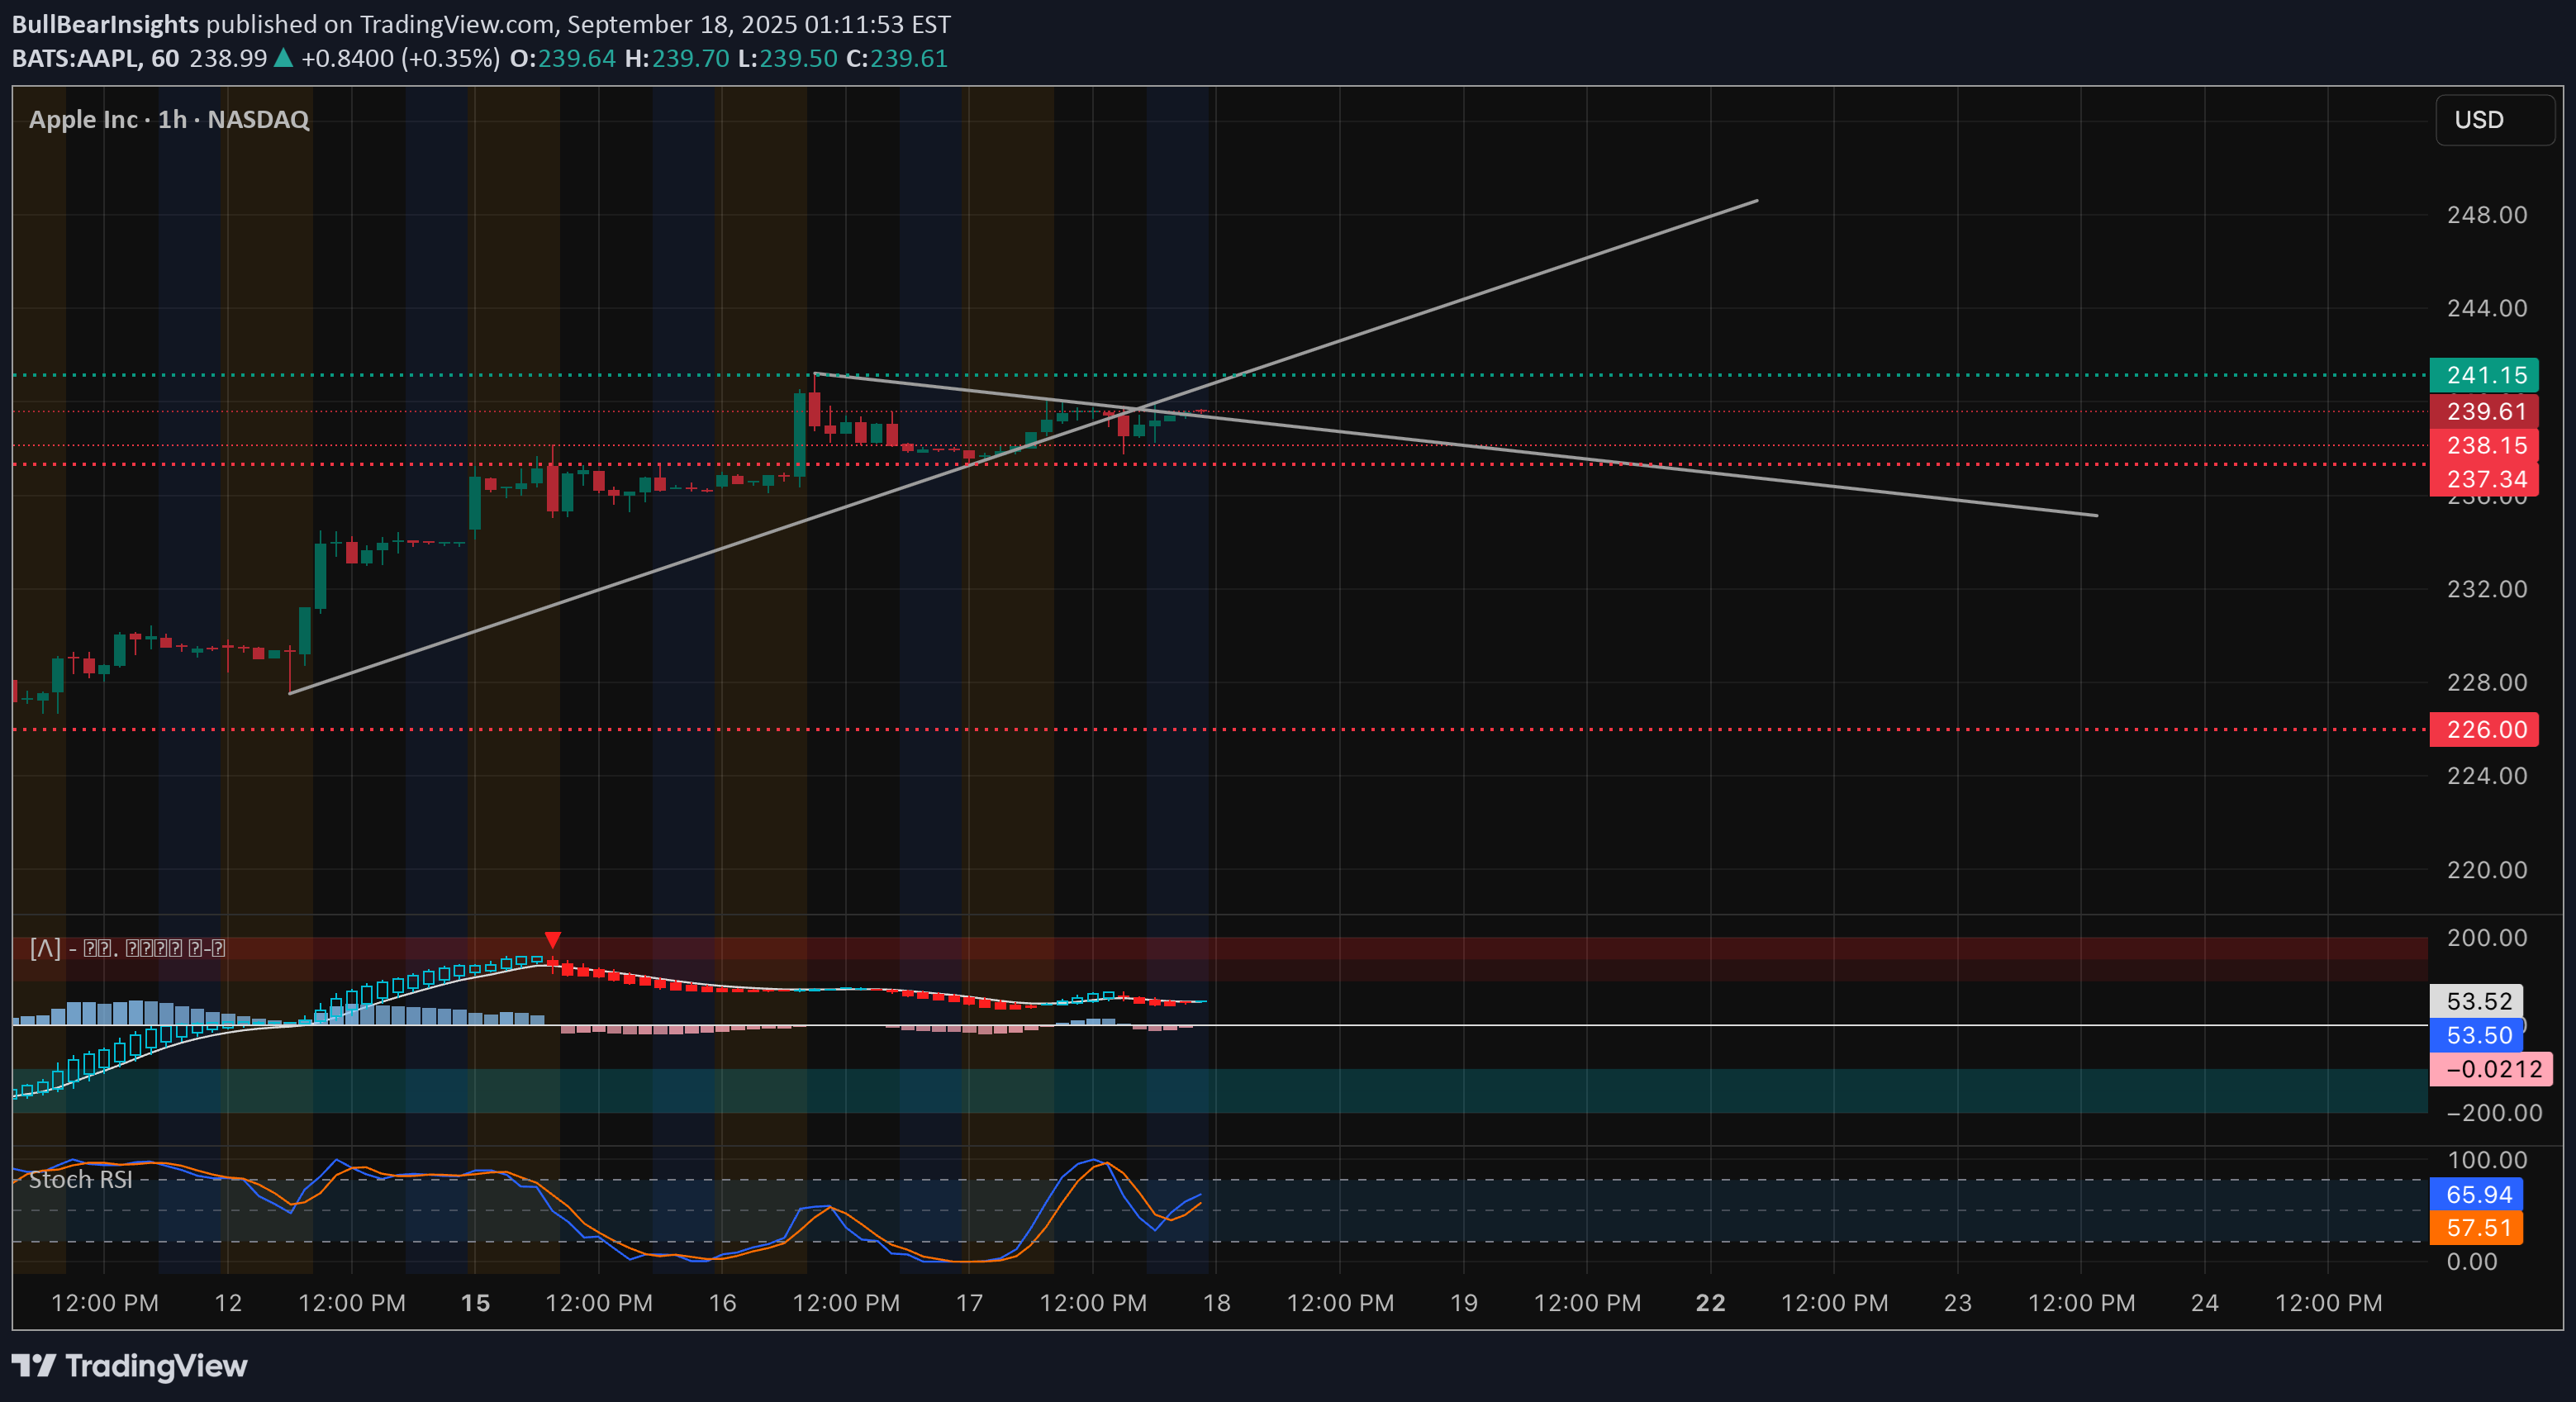
Task: Click the 16 date label on time axis
Action: 722,1303
